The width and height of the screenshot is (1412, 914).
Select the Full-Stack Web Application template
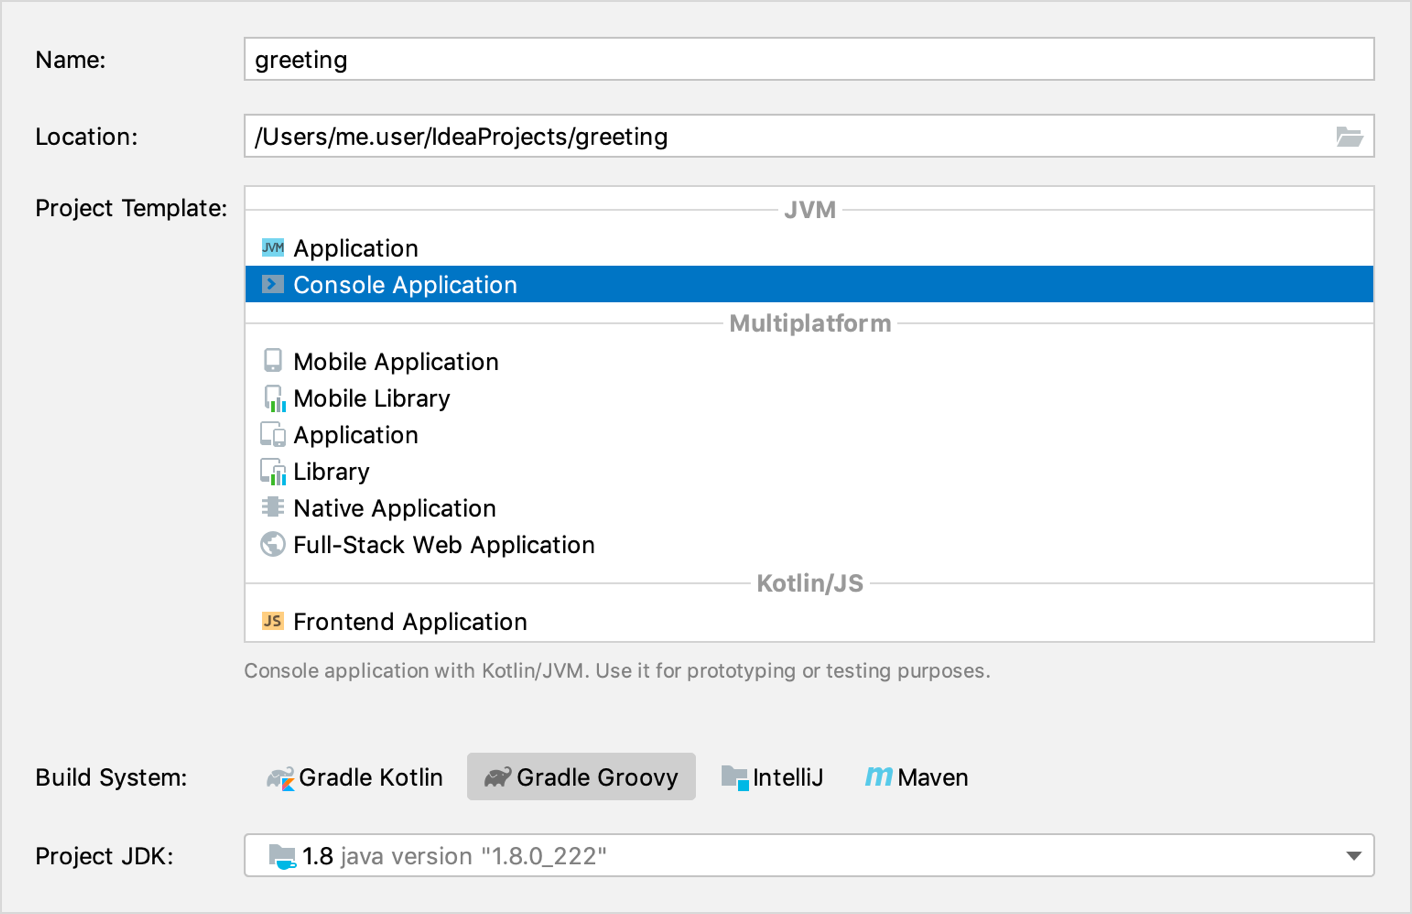pyautogui.click(x=809, y=545)
